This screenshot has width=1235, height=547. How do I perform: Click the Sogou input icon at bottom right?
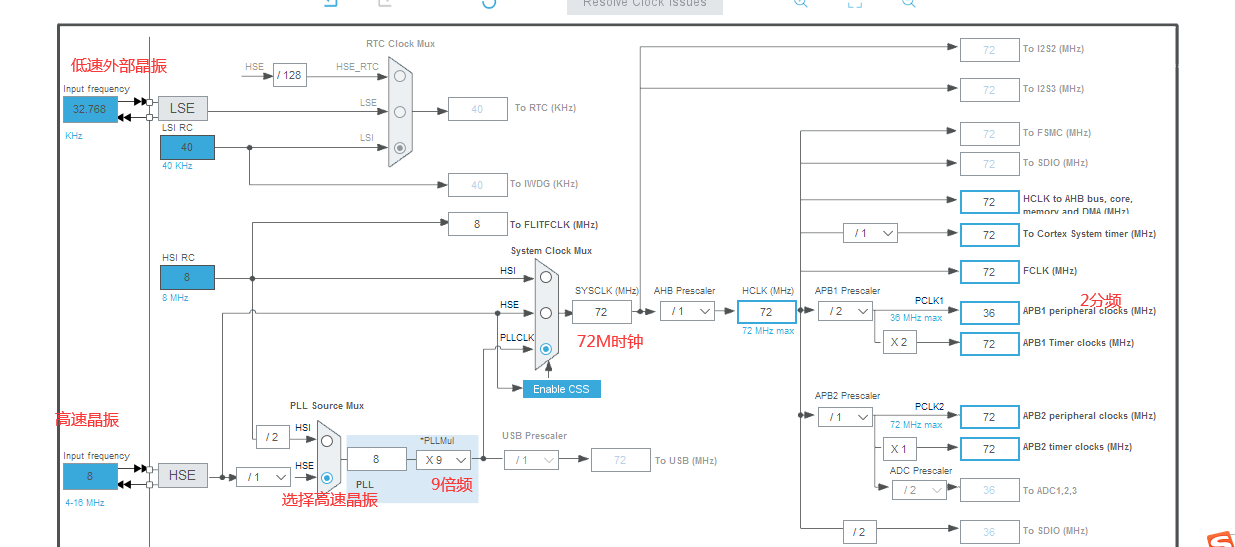1220,540
